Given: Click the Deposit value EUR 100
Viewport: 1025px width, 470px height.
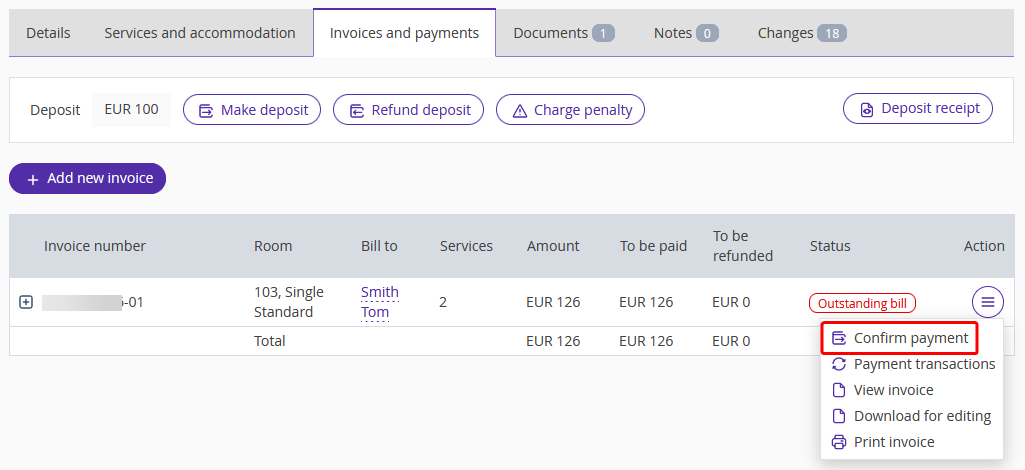Looking at the screenshot, I should 131,109.
